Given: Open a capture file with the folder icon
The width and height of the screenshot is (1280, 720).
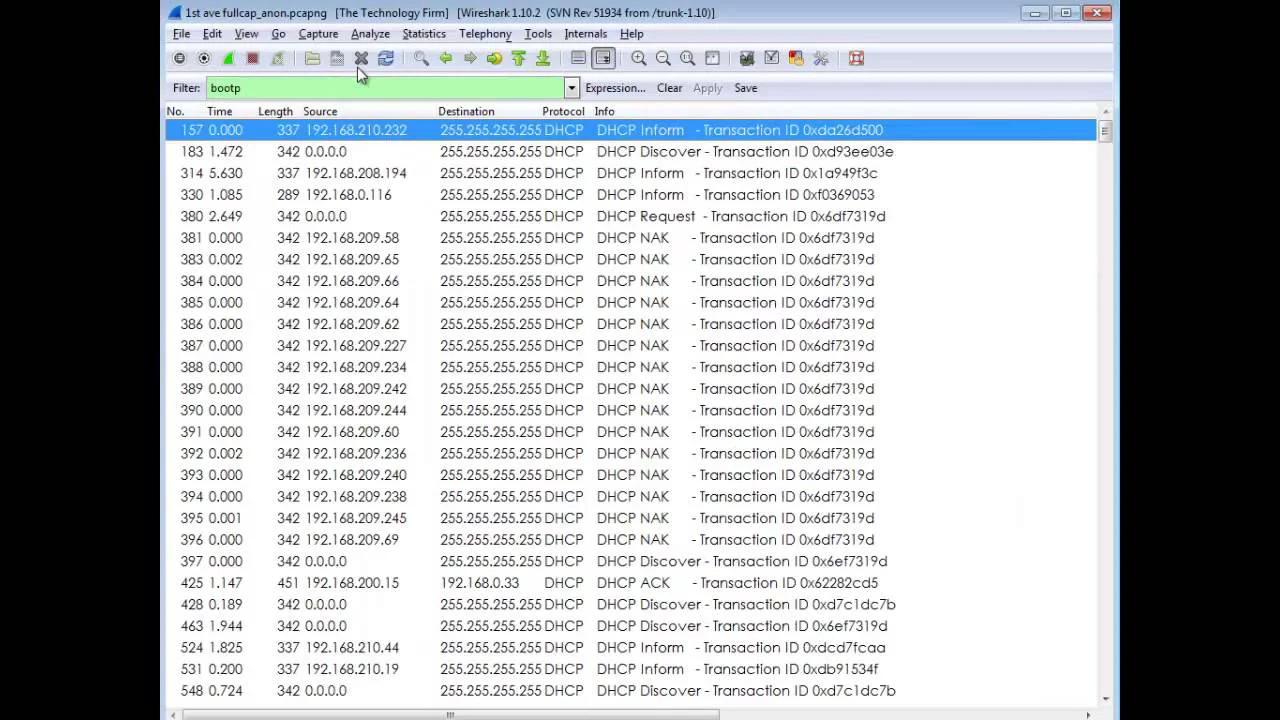Looking at the screenshot, I should pos(312,59).
